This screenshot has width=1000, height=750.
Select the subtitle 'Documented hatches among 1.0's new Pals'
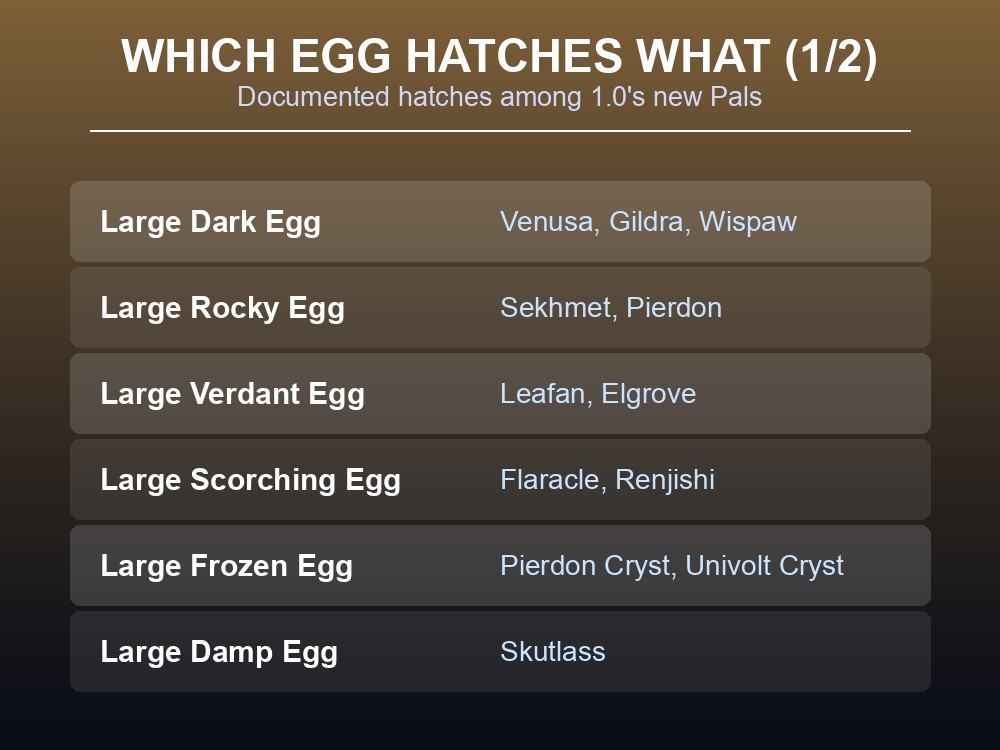point(499,97)
